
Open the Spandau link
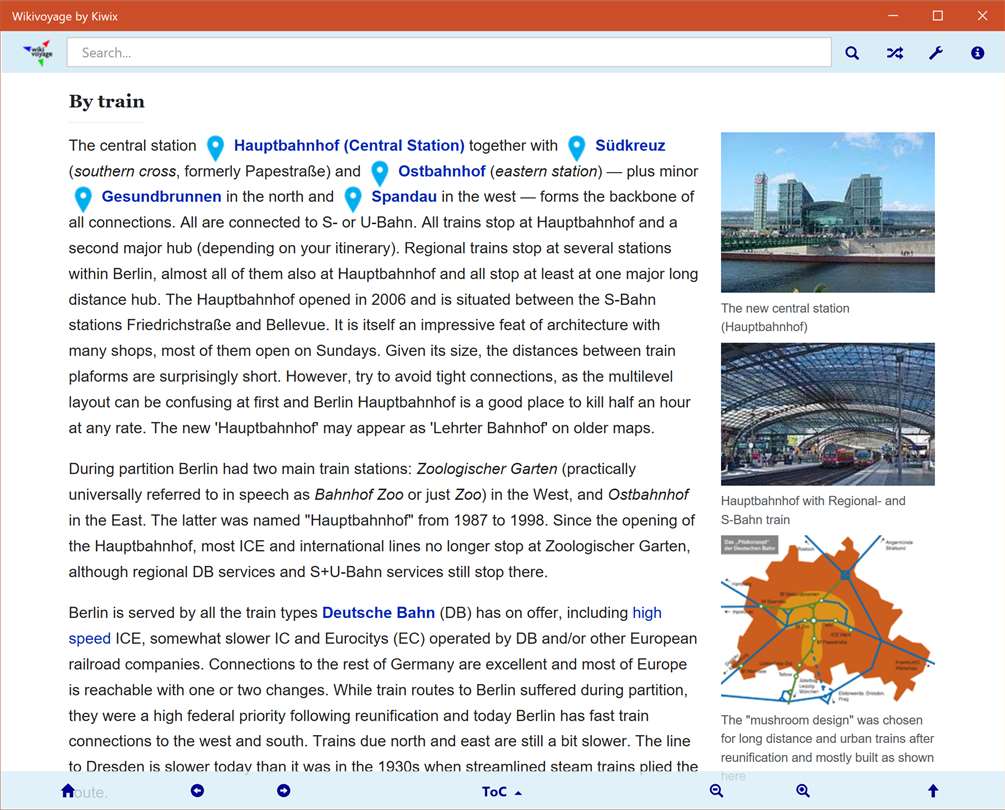point(404,197)
